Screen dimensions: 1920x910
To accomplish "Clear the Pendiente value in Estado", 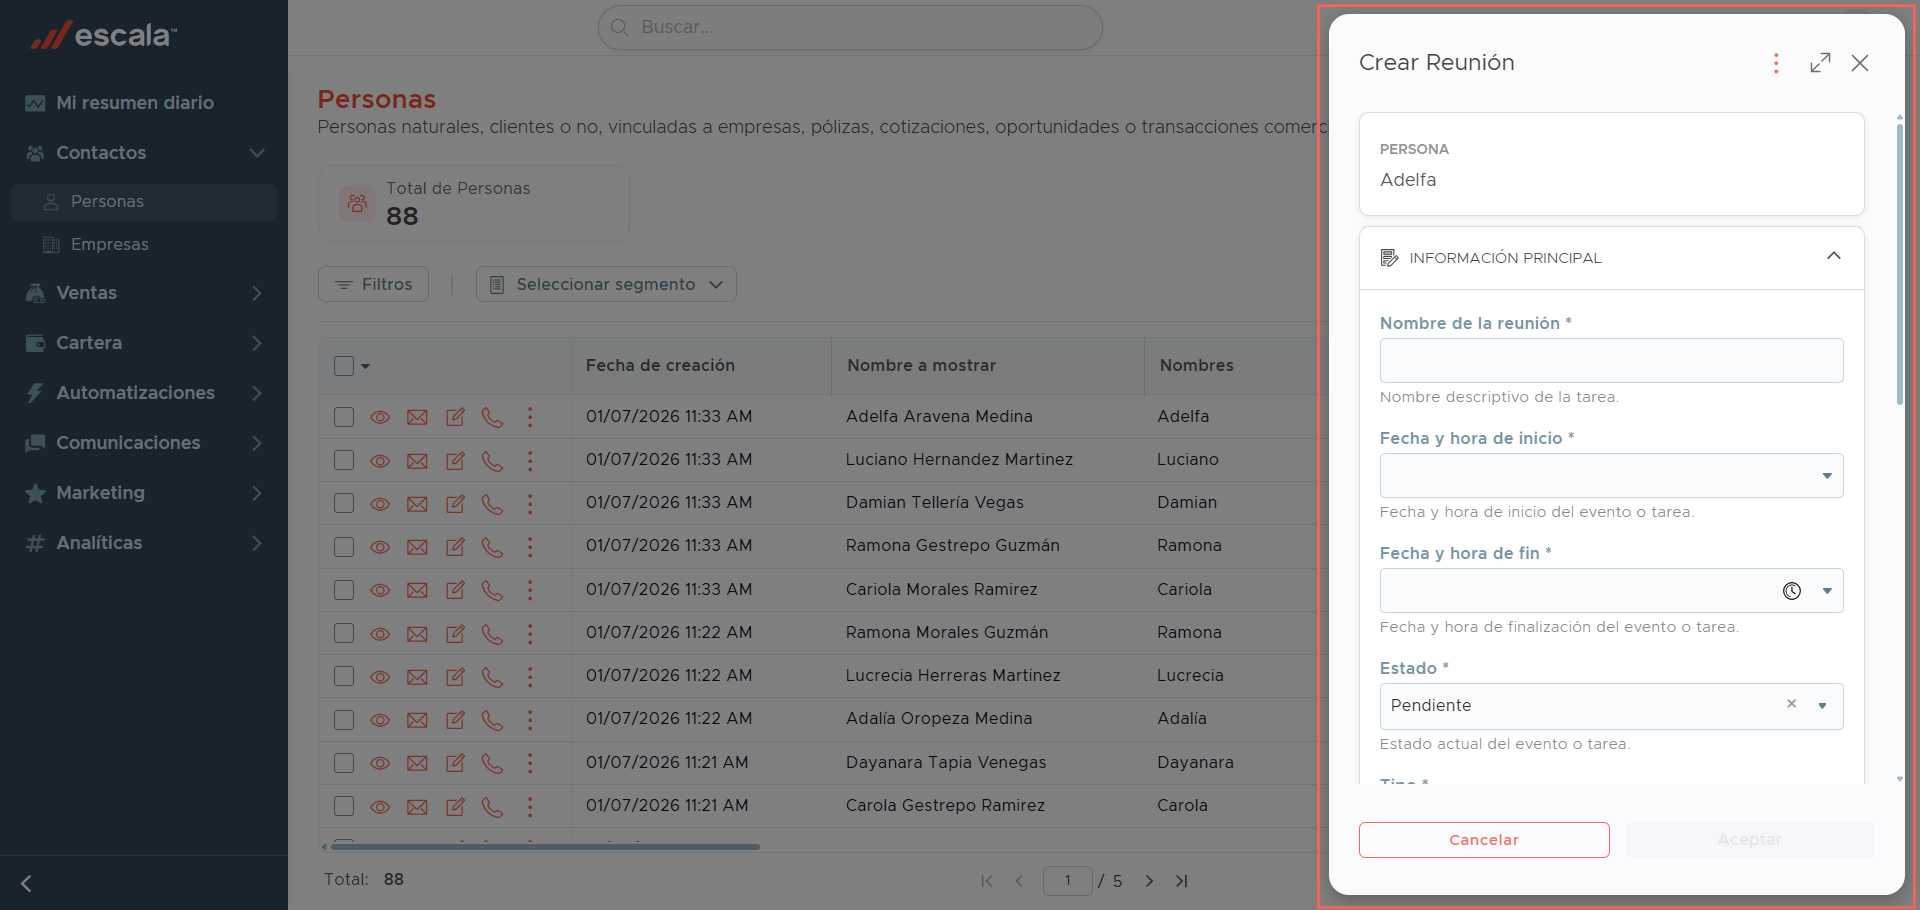I will click(1791, 704).
